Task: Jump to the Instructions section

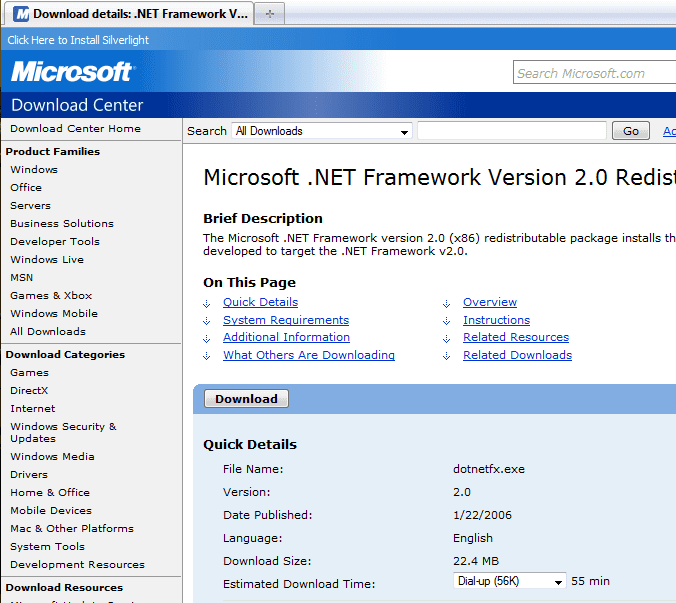Action: tap(496, 320)
